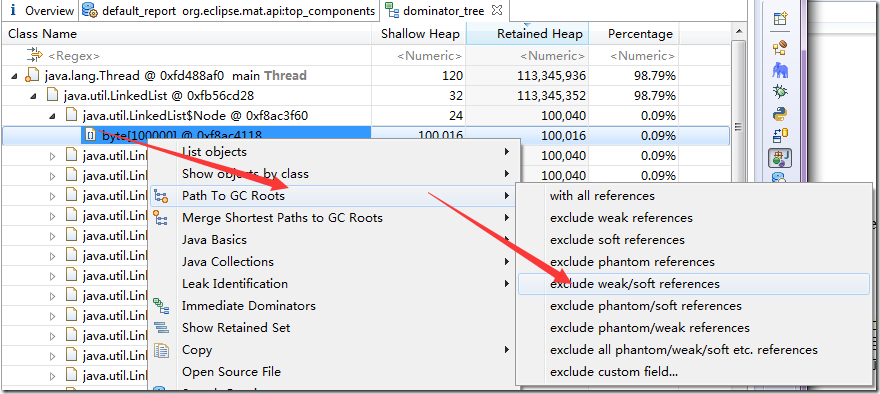This screenshot has width=880, height=394.
Task: Switch to the hierarchy perspective with bean icon
Action: tap(780, 47)
